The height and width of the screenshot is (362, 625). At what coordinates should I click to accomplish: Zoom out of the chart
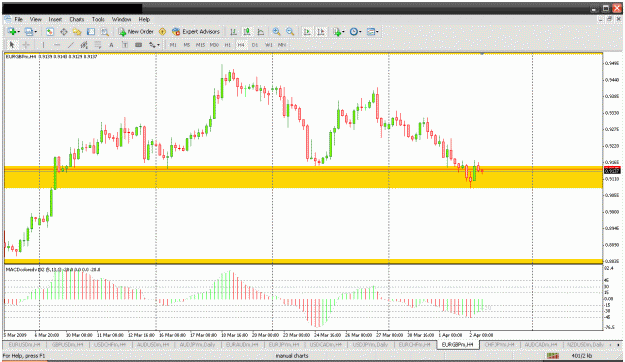click(x=290, y=31)
